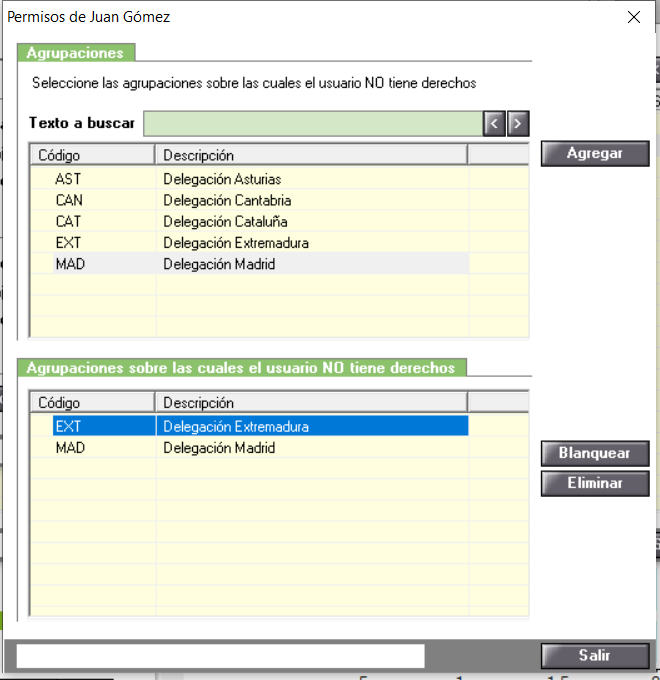Screen dimensions: 660x680
Task: Click the Eliminar button
Action: coord(595,483)
